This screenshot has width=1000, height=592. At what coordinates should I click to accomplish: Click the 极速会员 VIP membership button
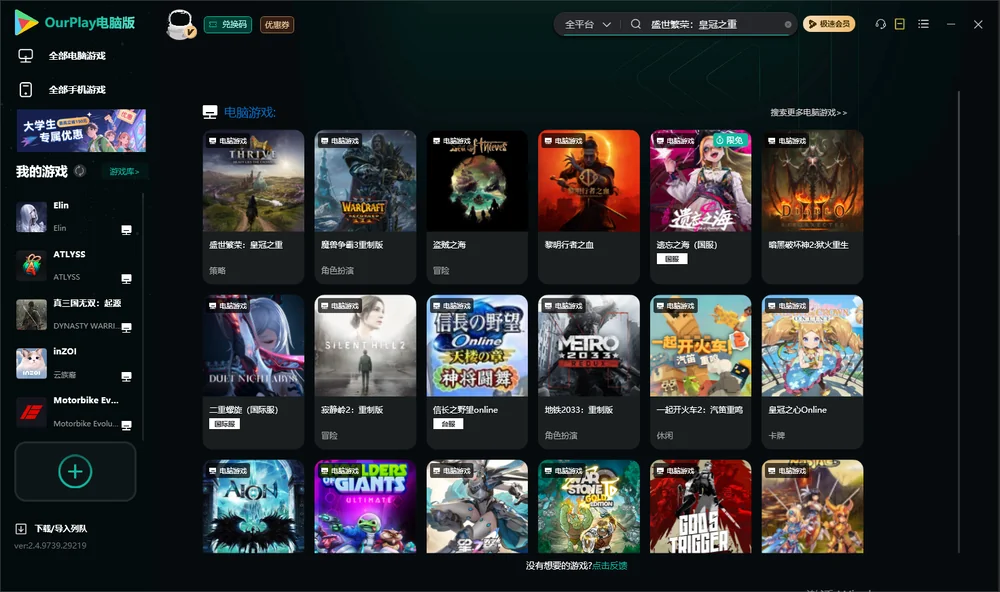coord(829,24)
